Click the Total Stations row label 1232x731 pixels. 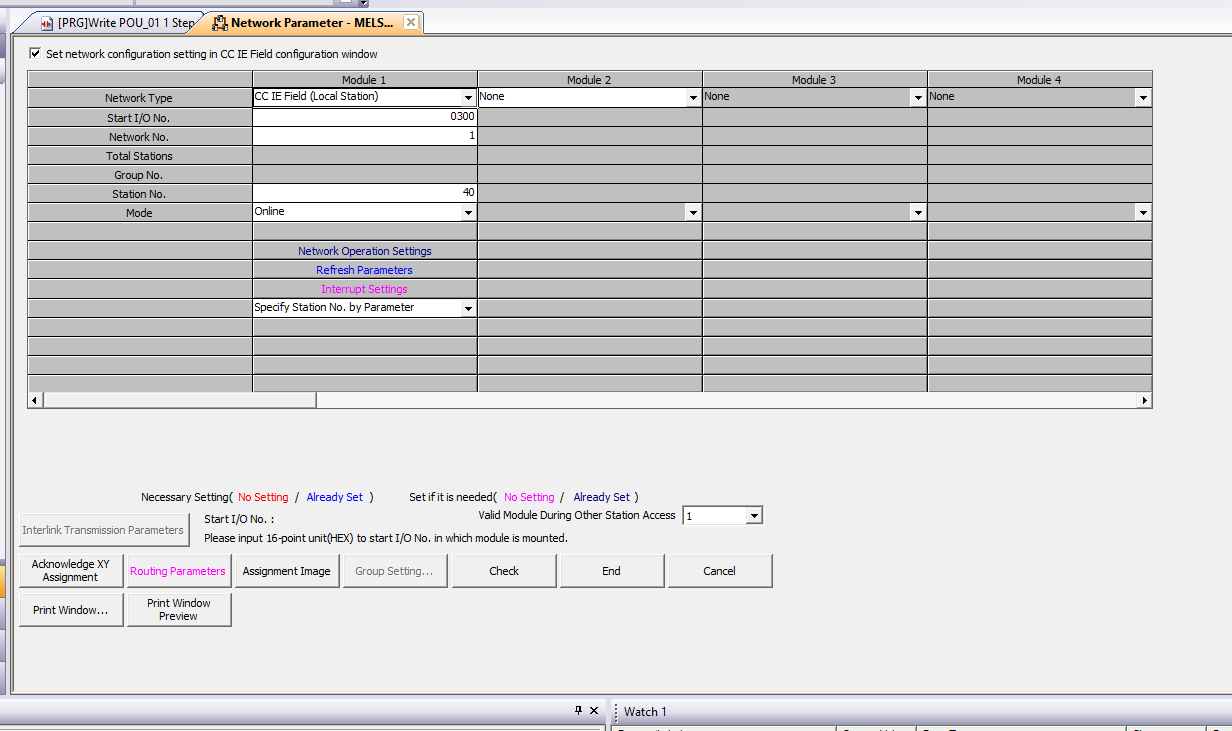[139, 156]
